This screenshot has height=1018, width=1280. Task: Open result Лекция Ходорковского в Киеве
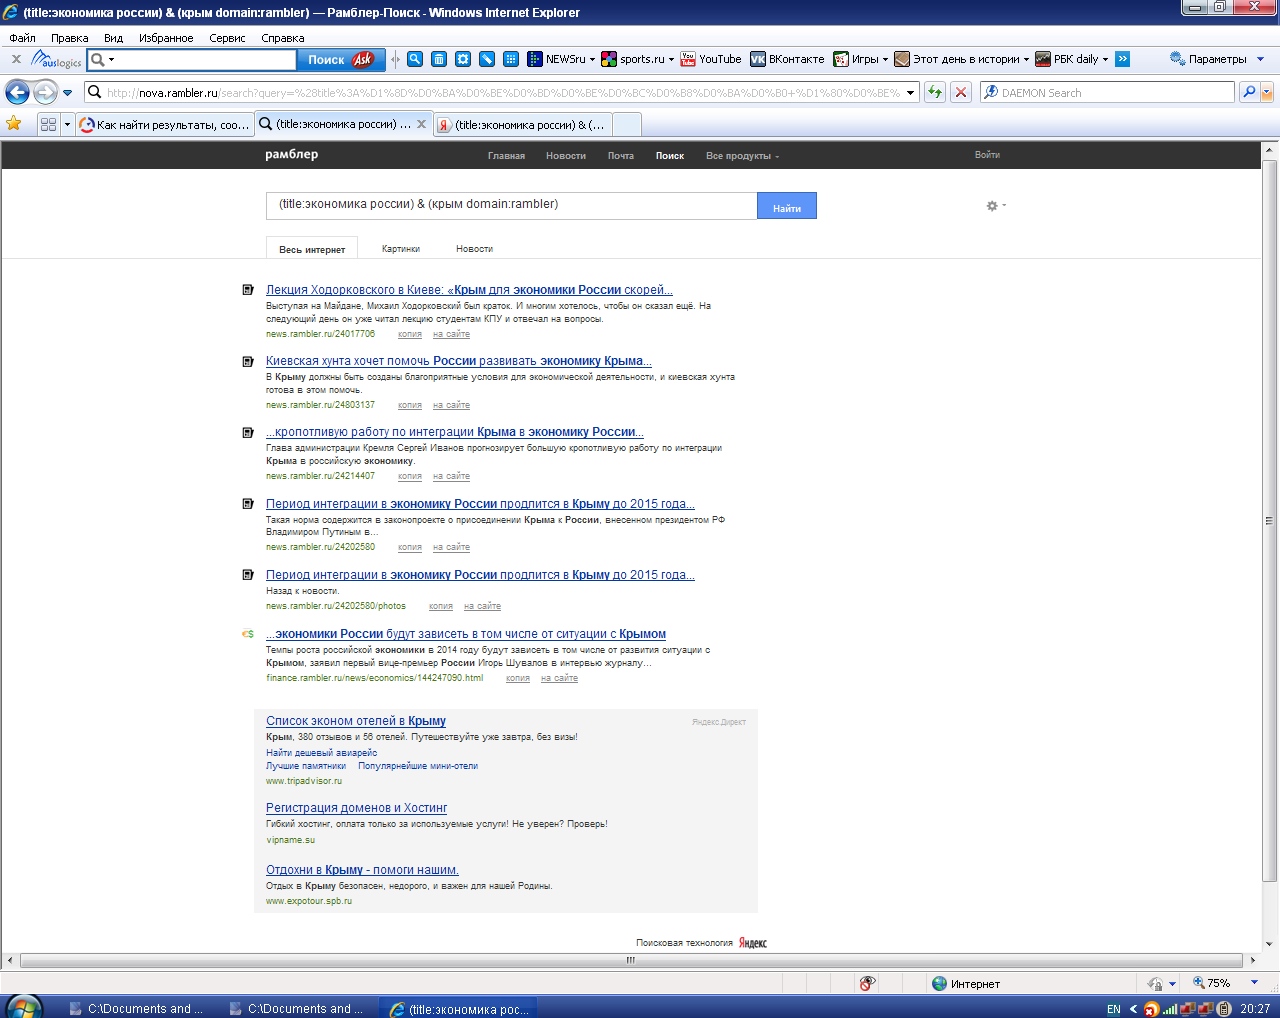pyautogui.click(x=469, y=290)
